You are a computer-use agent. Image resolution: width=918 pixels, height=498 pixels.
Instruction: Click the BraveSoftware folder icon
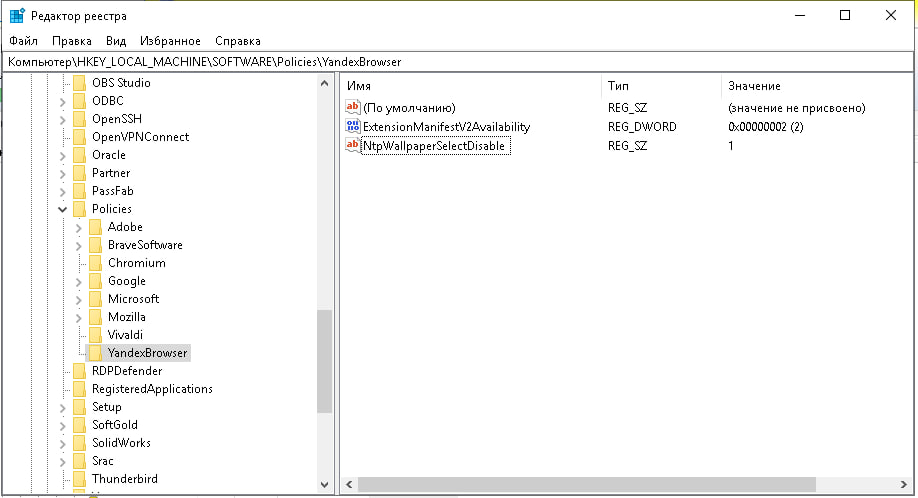tap(95, 245)
